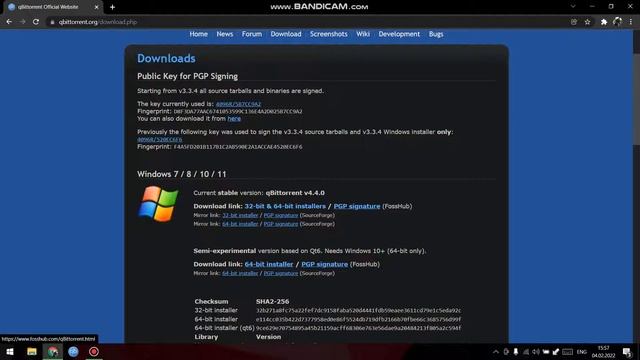Go to the News section
The image size is (640, 360).
tap(224, 34)
